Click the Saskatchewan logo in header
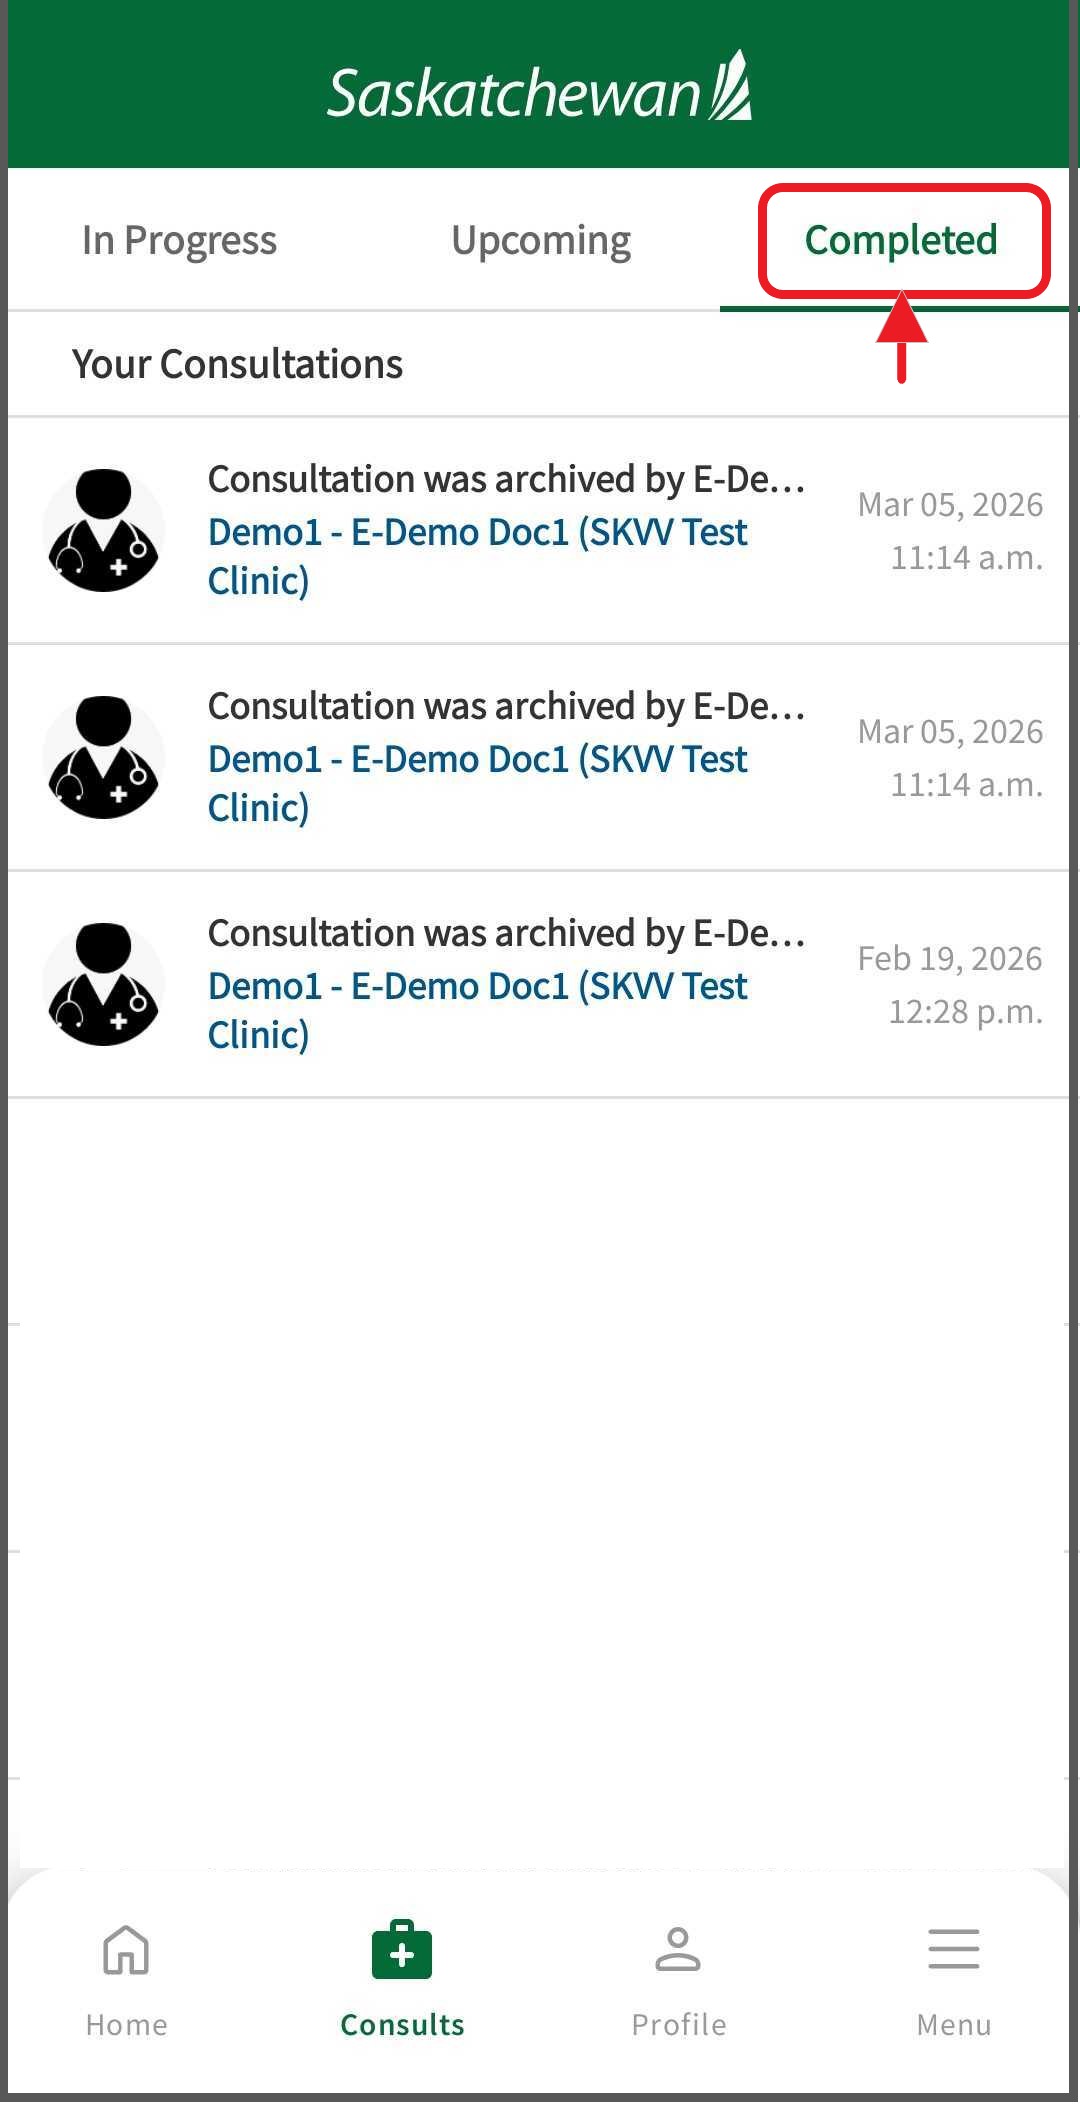 tap(540, 92)
